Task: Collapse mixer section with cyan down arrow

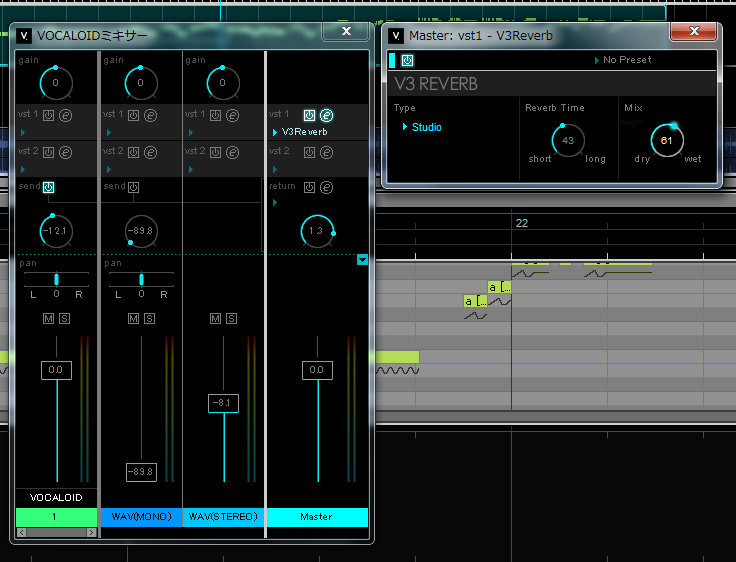Action: click(362, 260)
